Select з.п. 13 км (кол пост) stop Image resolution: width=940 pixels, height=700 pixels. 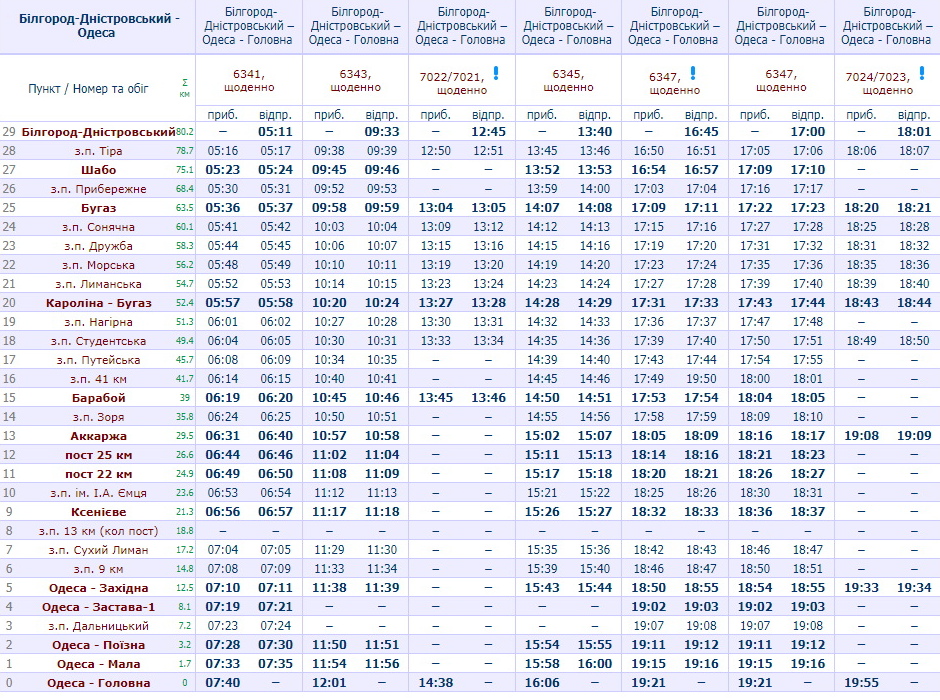pos(98,532)
